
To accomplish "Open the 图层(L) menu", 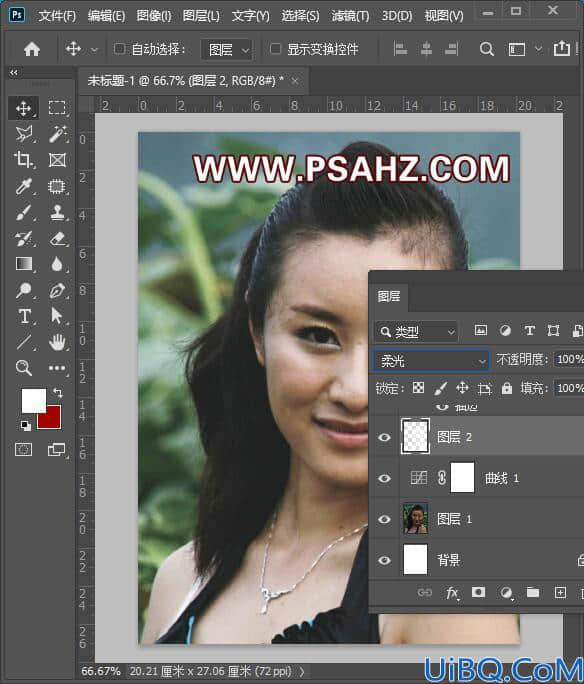I will click(x=201, y=16).
